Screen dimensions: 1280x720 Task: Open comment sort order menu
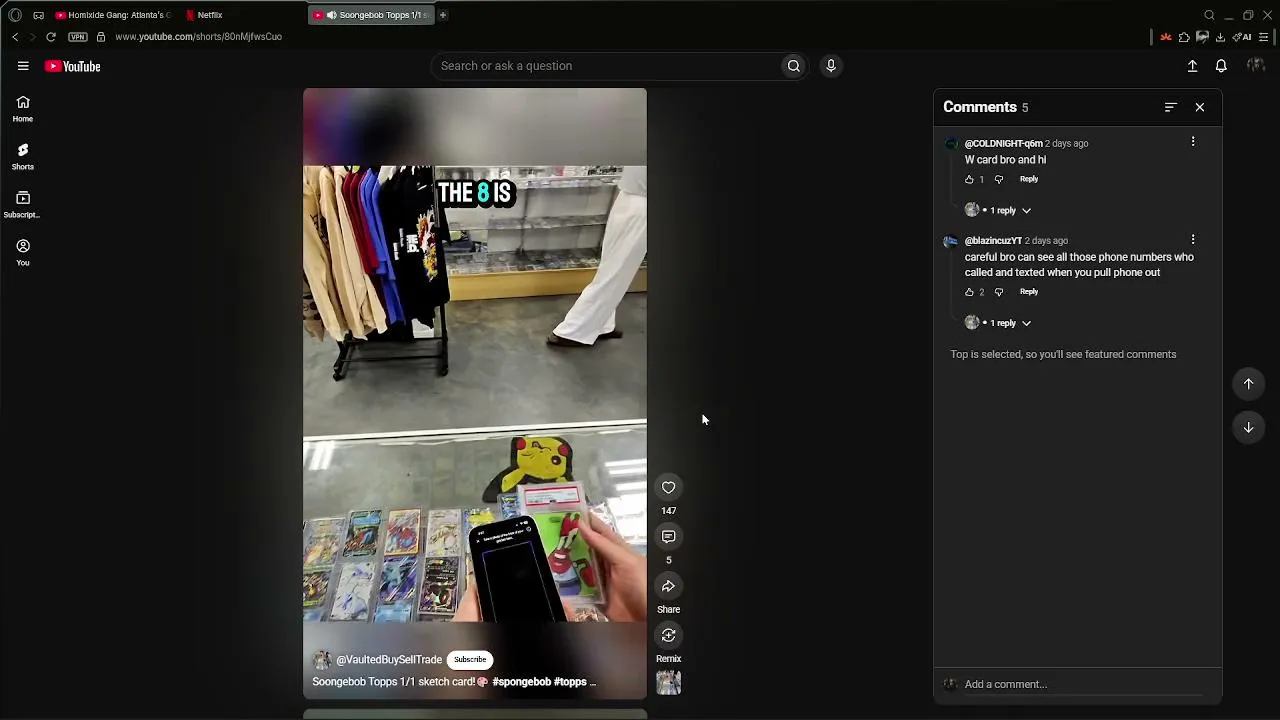point(1170,107)
